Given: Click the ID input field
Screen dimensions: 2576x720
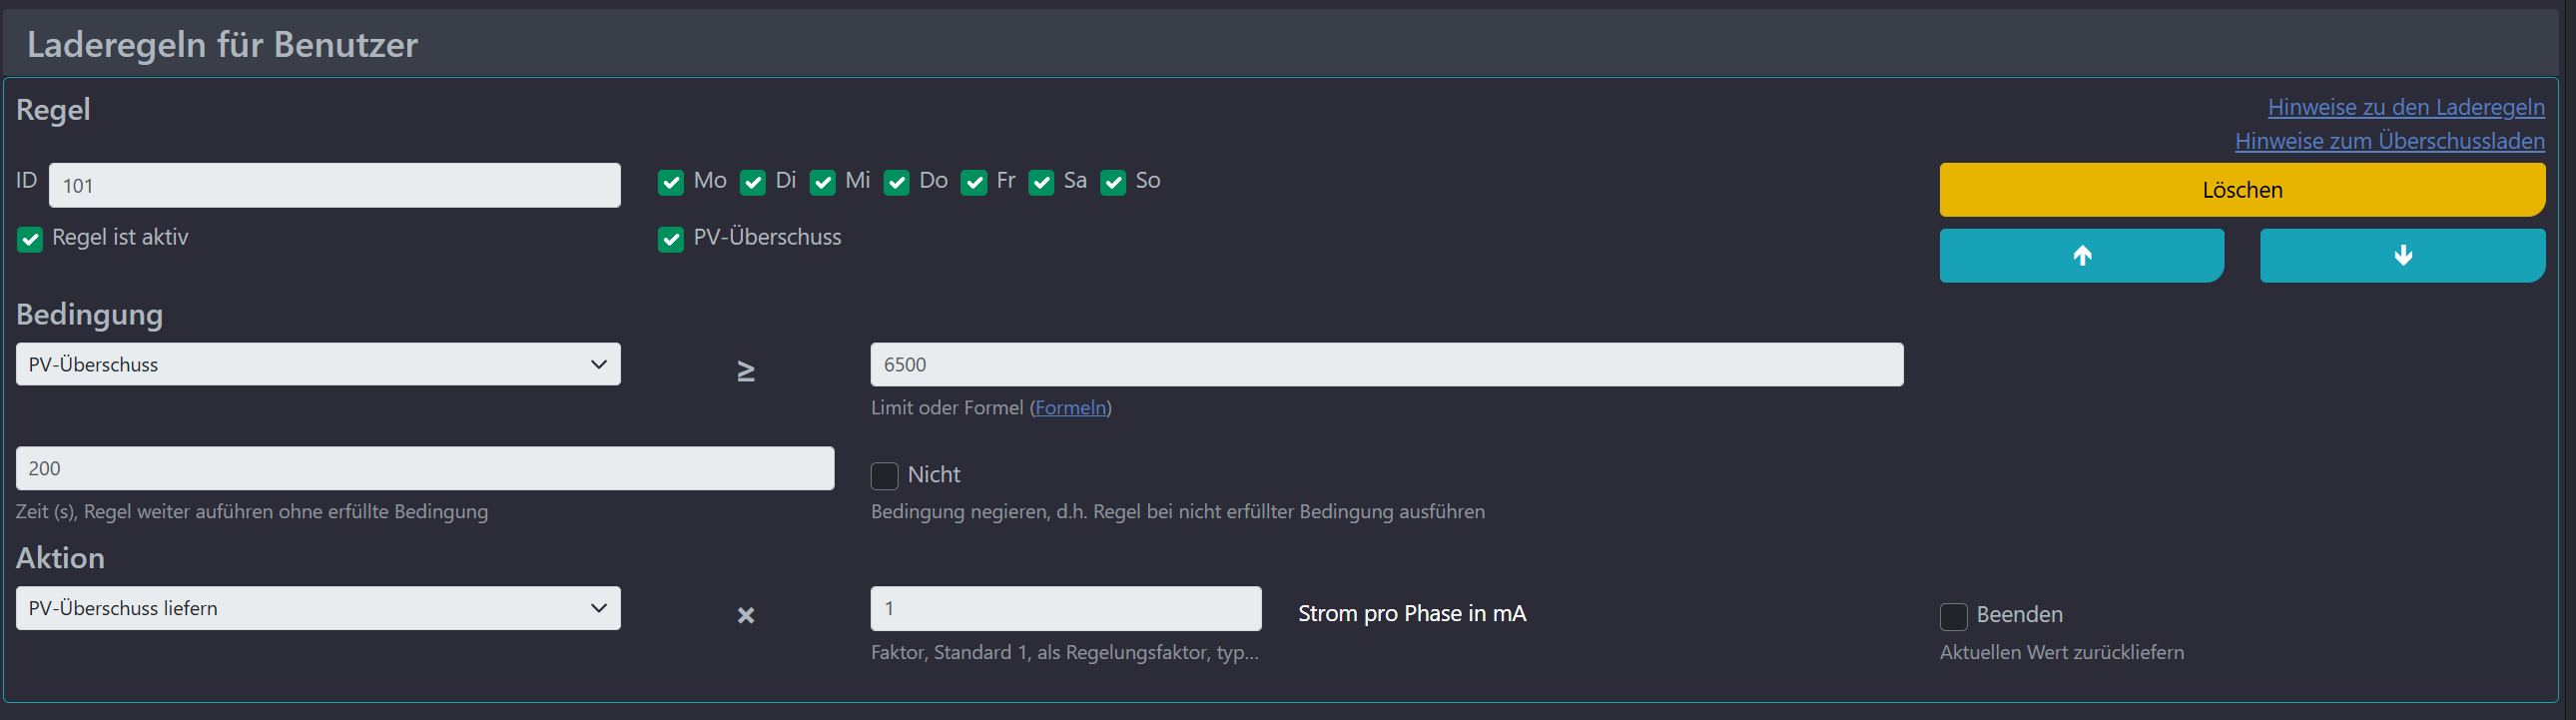Looking at the screenshot, I should 334,186.
